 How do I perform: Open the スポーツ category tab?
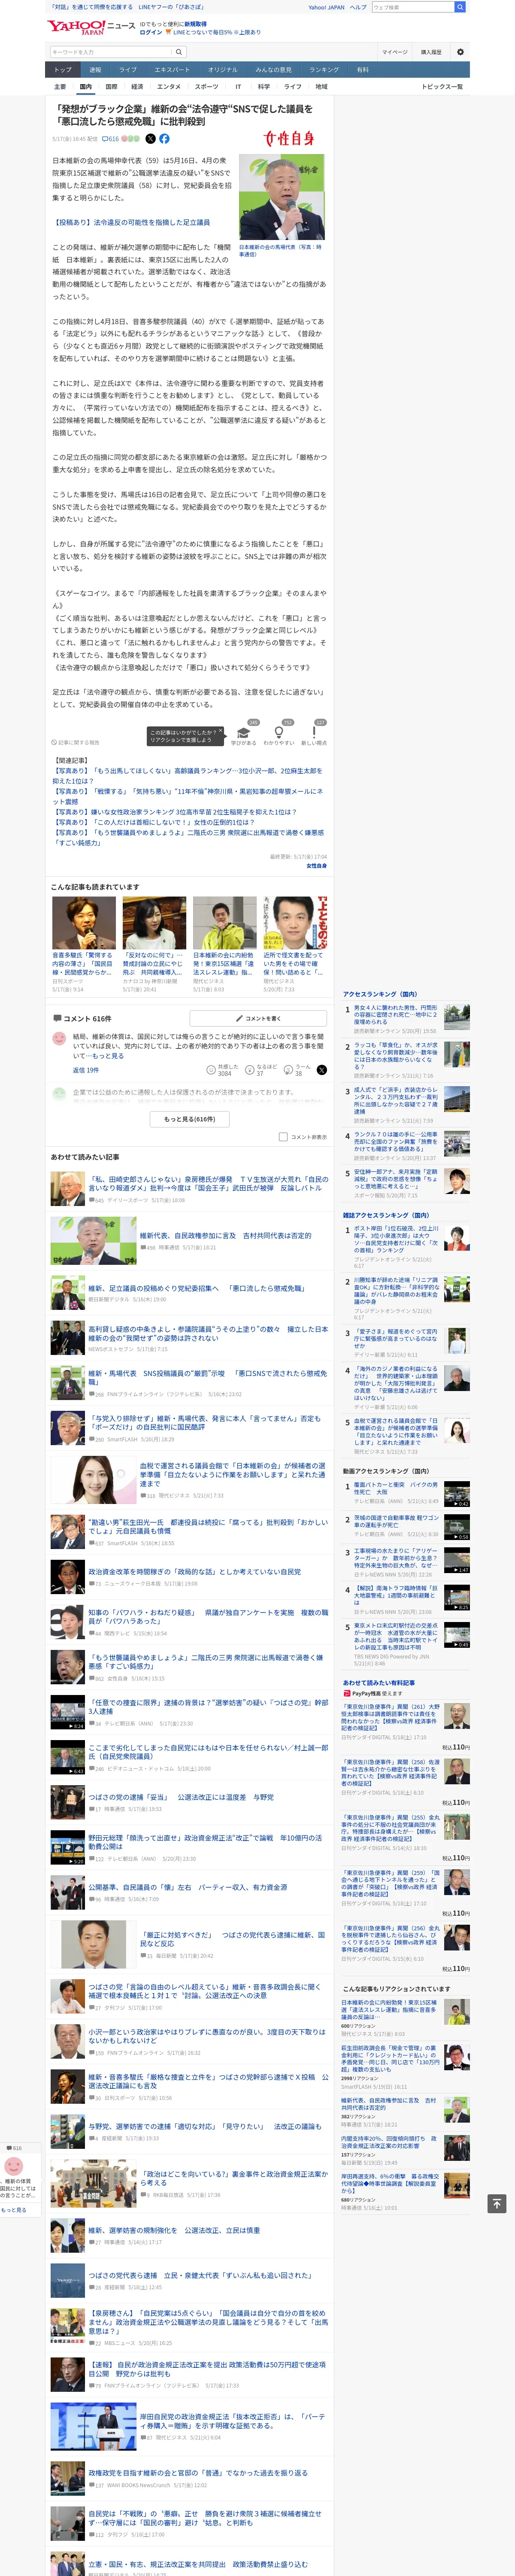[206, 87]
